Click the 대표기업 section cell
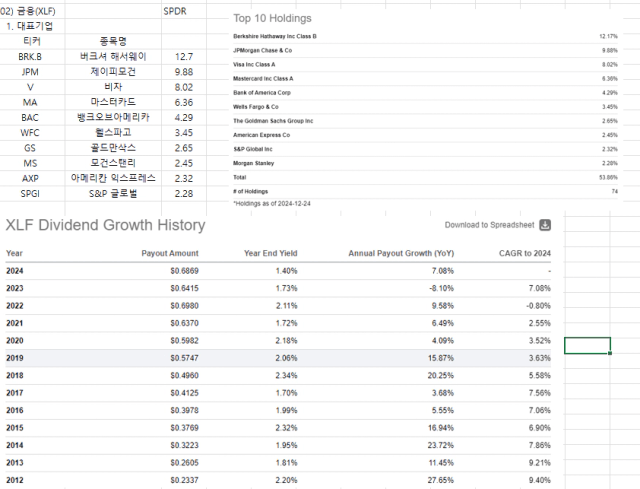Image resolution: width=640 pixels, height=489 pixels. [32, 27]
